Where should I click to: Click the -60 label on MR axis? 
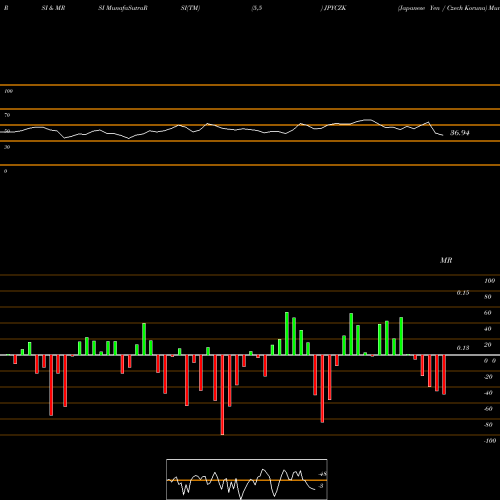(x=488, y=409)
